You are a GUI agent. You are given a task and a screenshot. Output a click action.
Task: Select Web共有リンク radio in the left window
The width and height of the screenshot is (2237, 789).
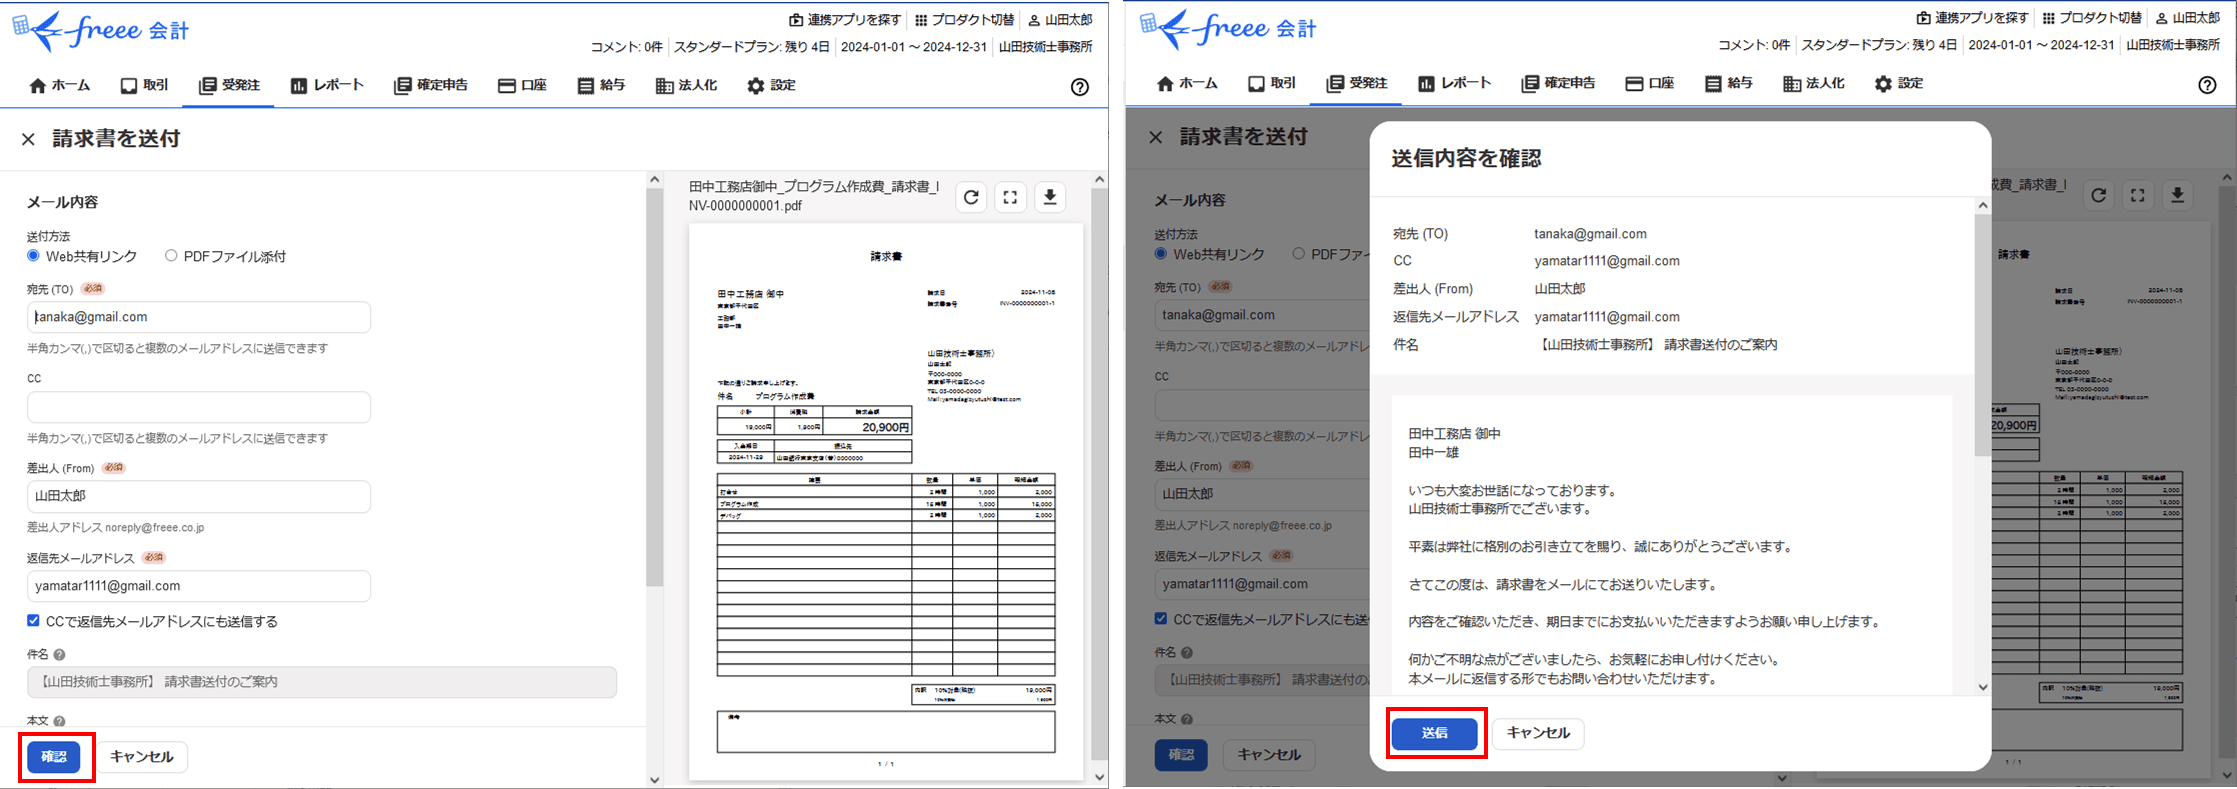(x=33, y=256)
